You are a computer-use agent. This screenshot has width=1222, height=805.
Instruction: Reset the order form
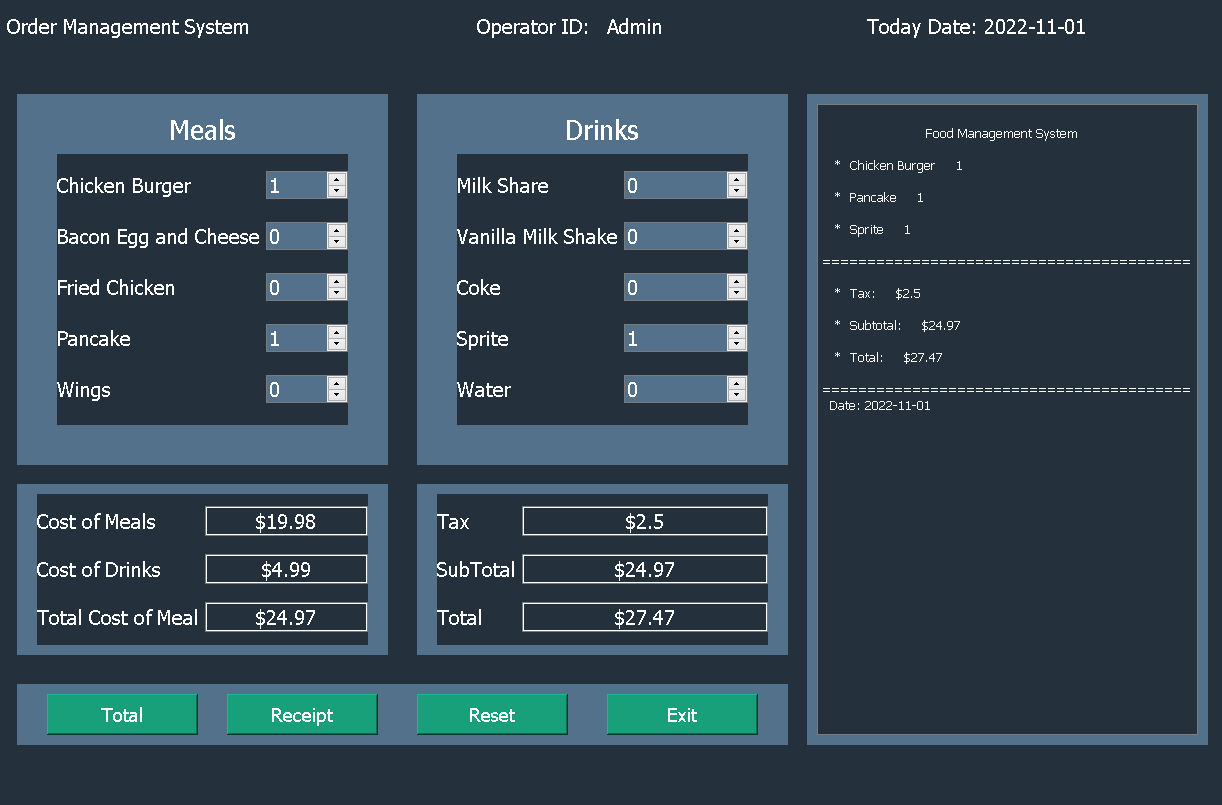coord(492,714)
